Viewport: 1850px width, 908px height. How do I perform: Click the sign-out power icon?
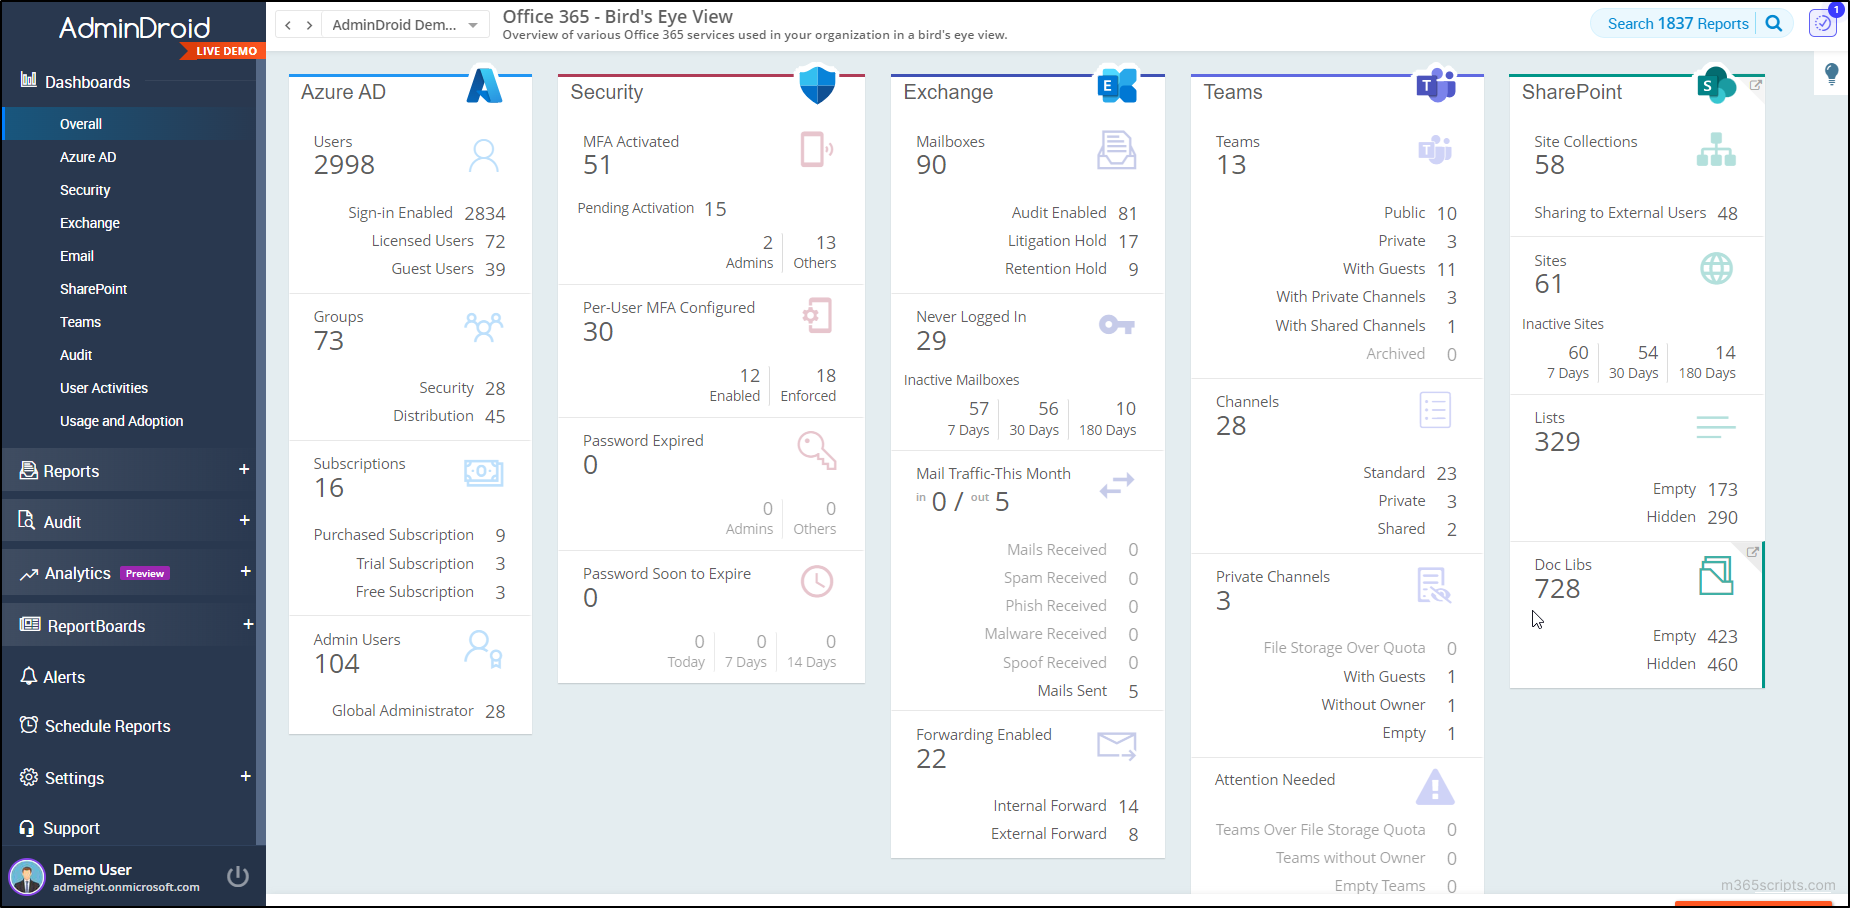pyautogui.click(x=238, y=876)
